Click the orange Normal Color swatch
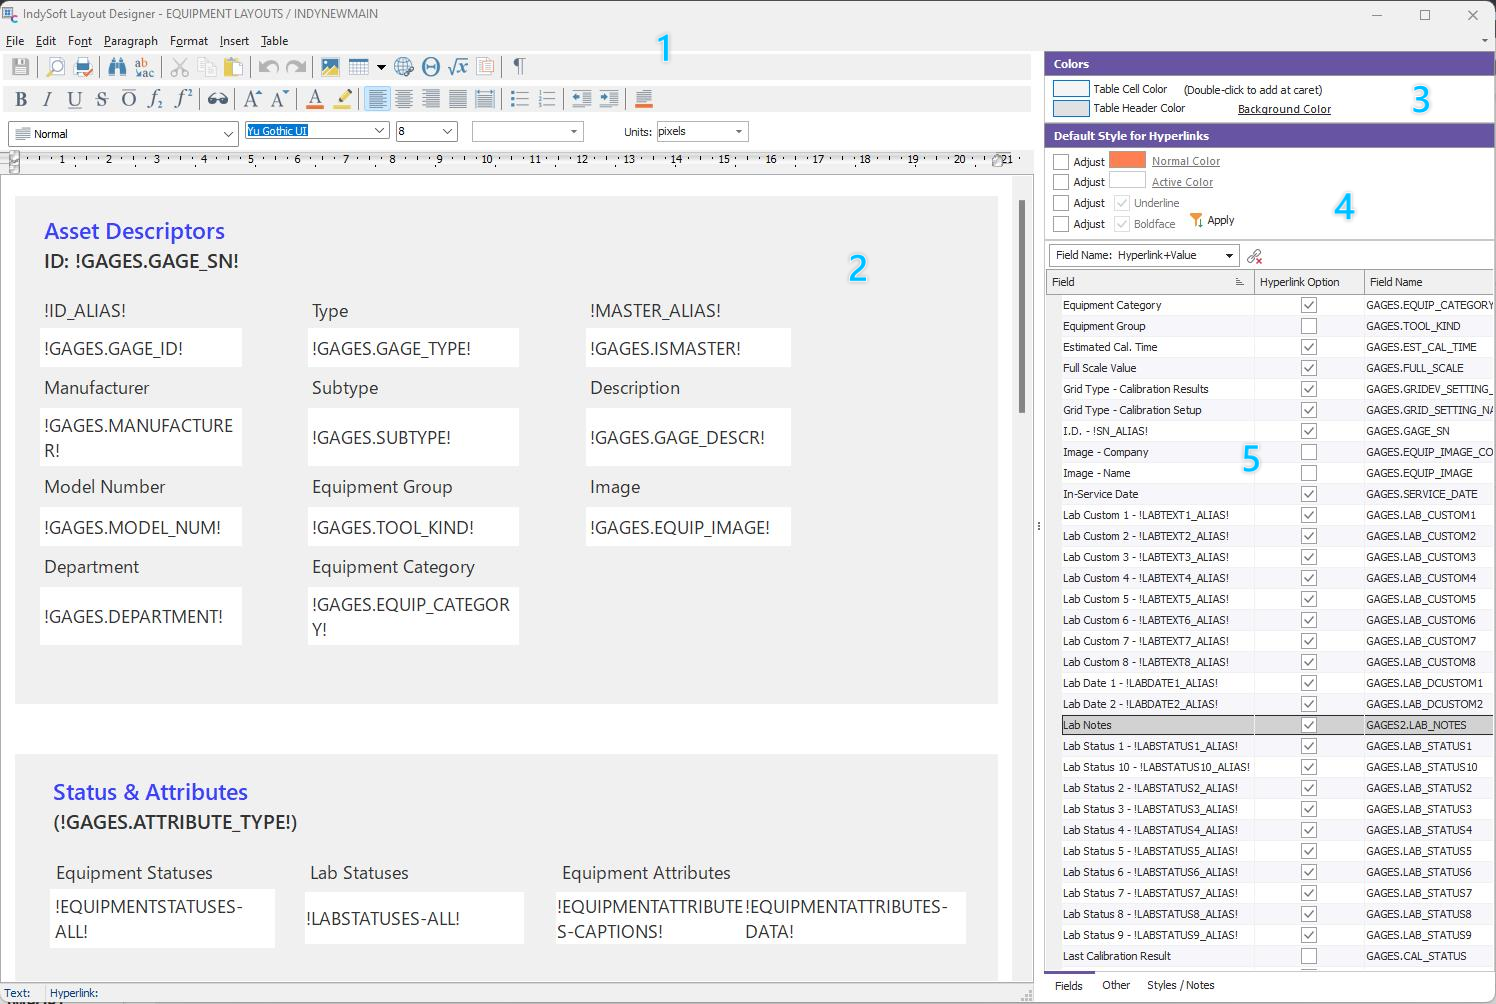Screen dimensions: 1496x1004 point(1127,160)
